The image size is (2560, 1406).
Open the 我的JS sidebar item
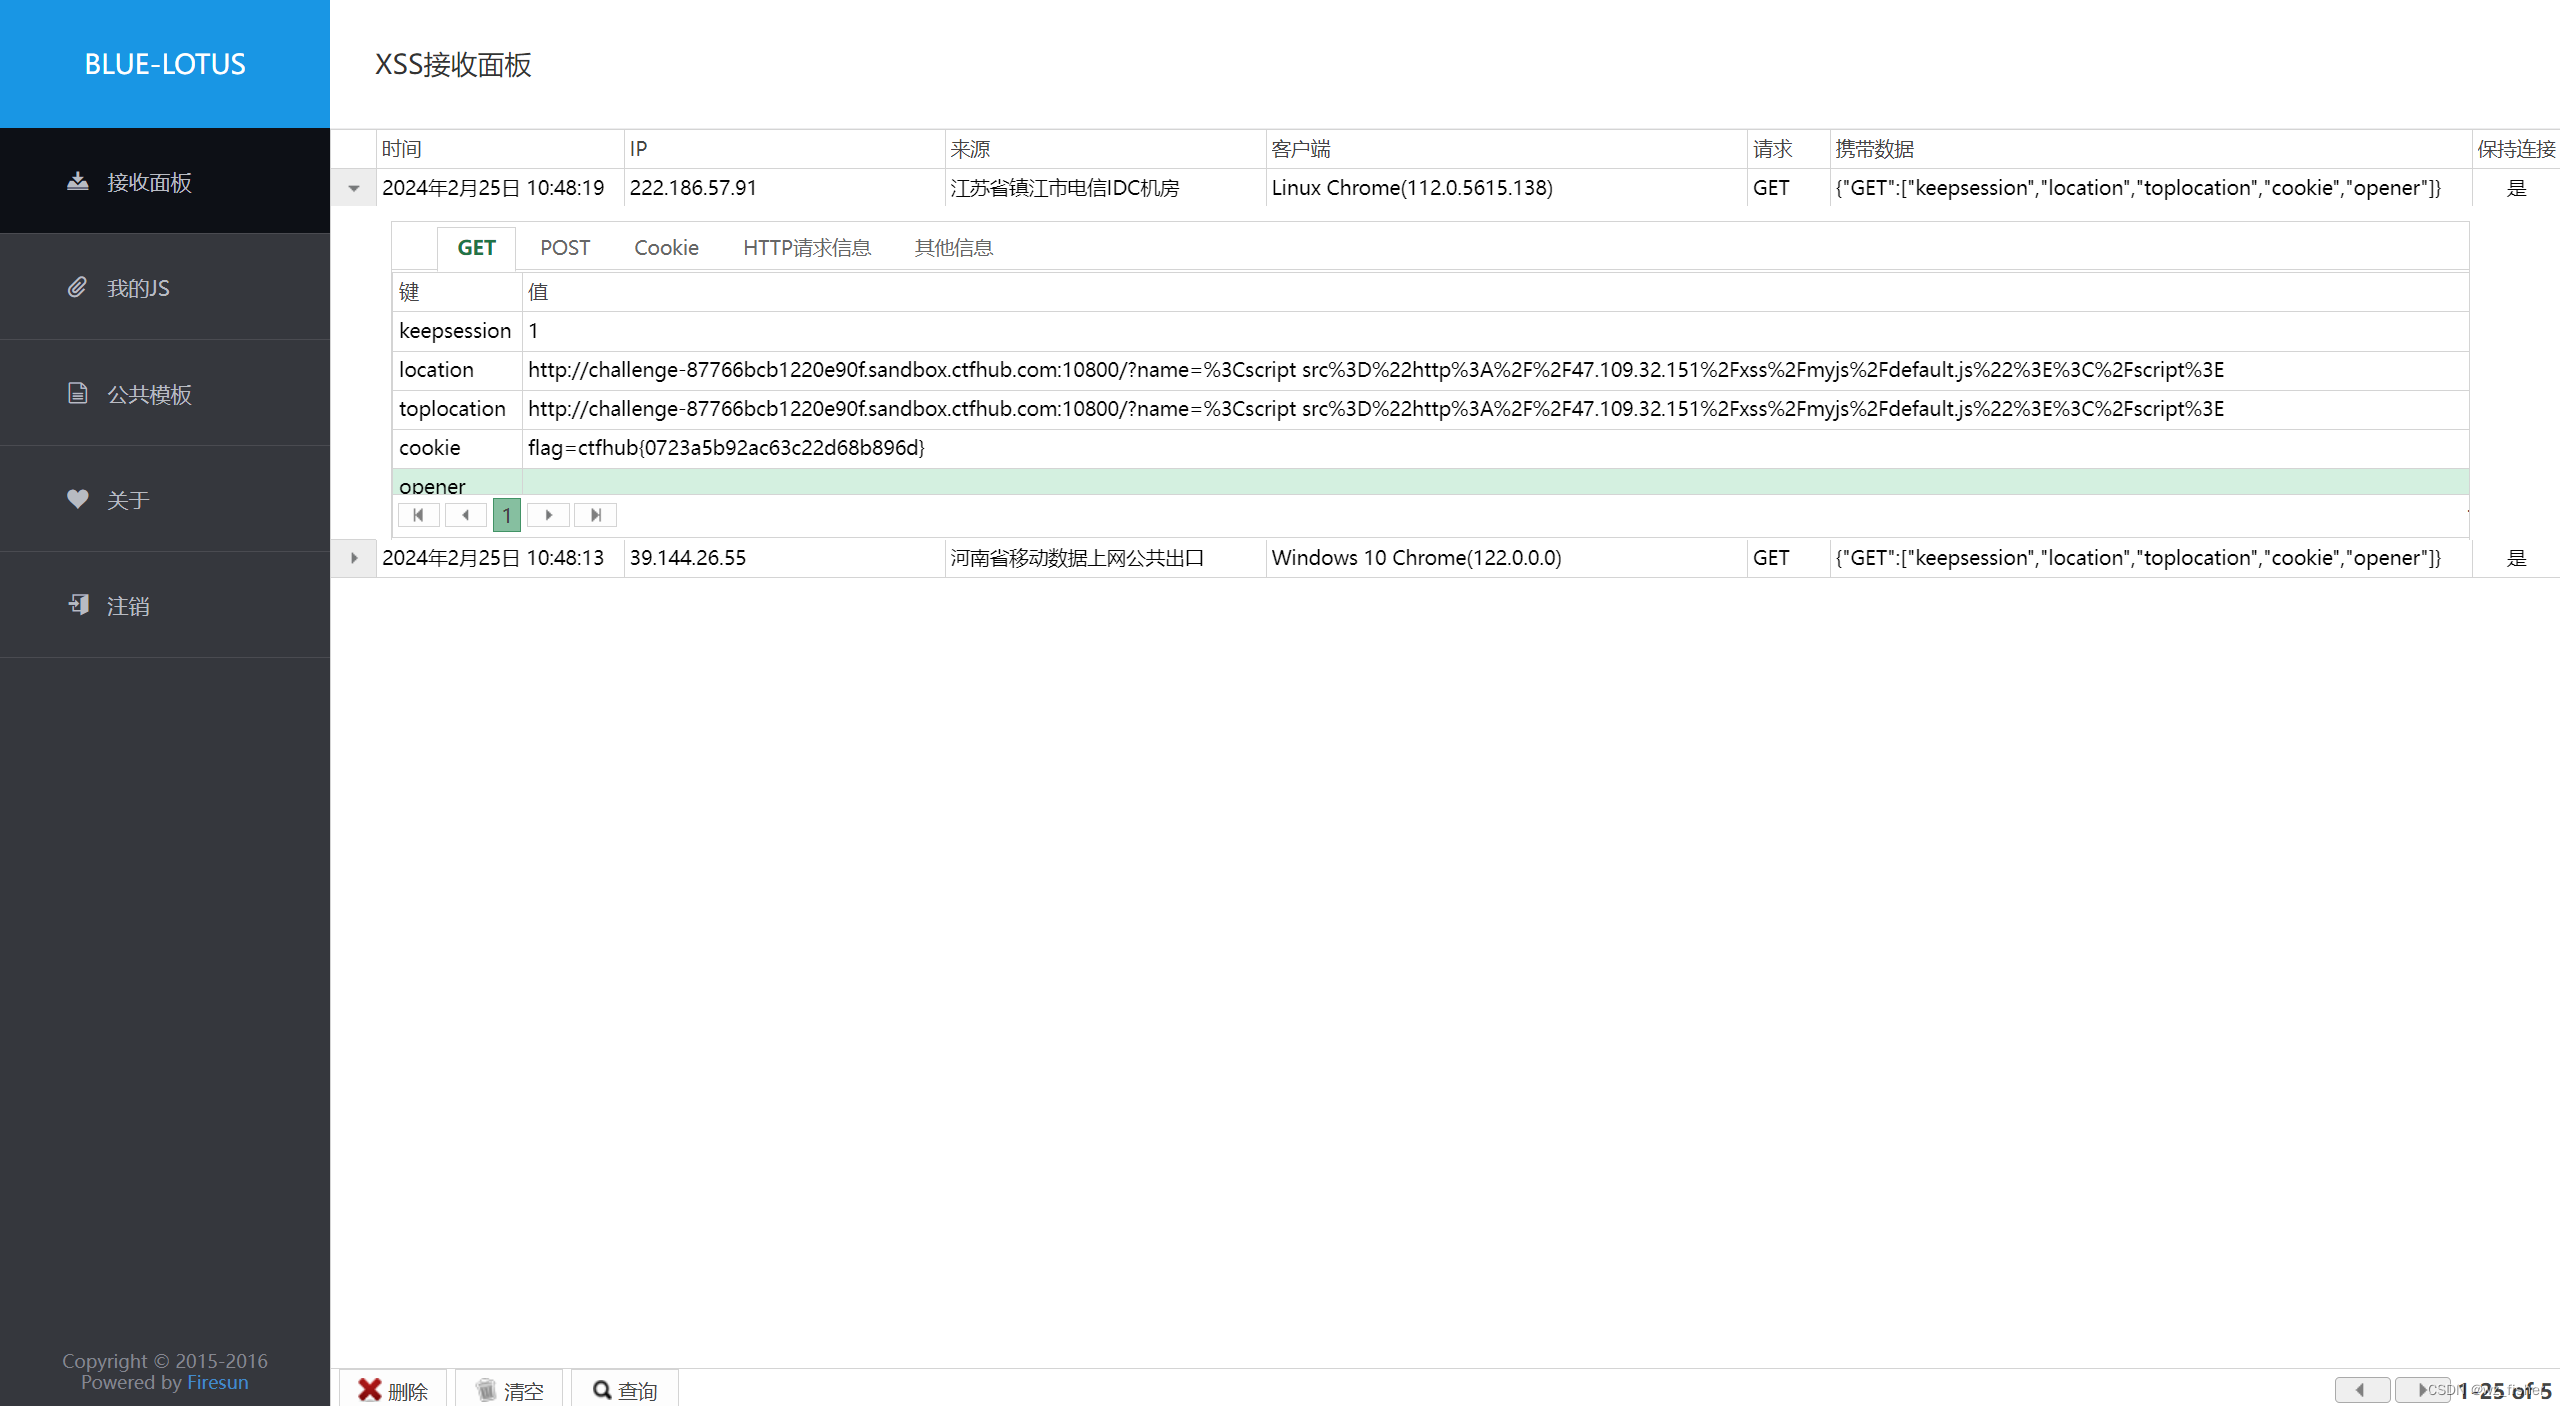coord(165,287)
